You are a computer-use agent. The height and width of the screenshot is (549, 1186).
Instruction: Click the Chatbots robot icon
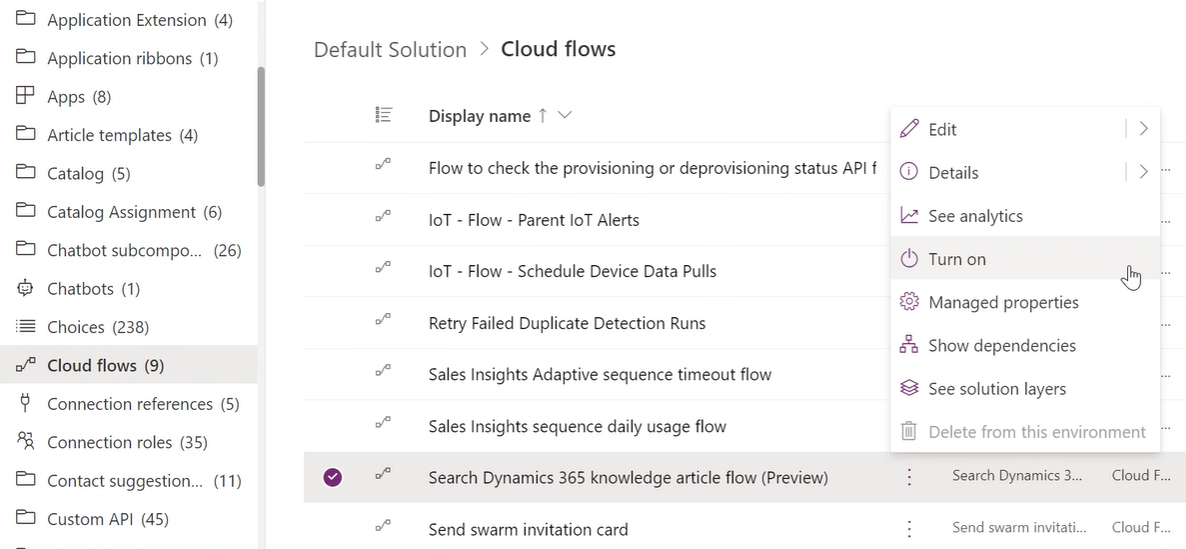[26, 288]
